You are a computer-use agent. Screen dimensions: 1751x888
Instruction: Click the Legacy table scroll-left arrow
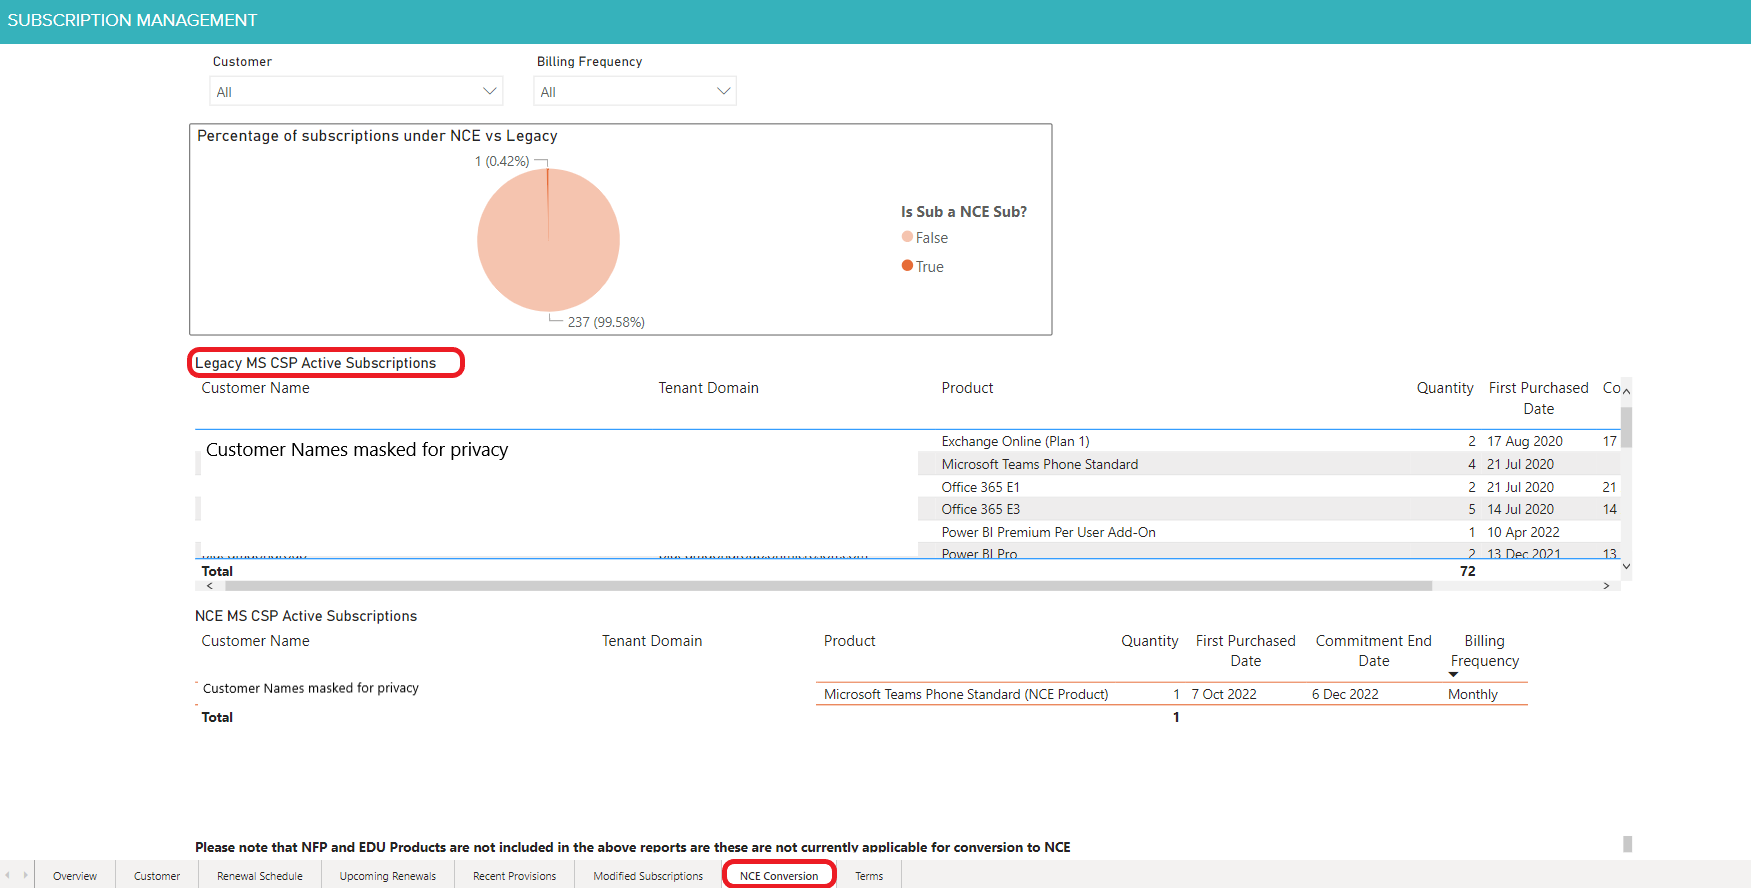tap(209, 586)
